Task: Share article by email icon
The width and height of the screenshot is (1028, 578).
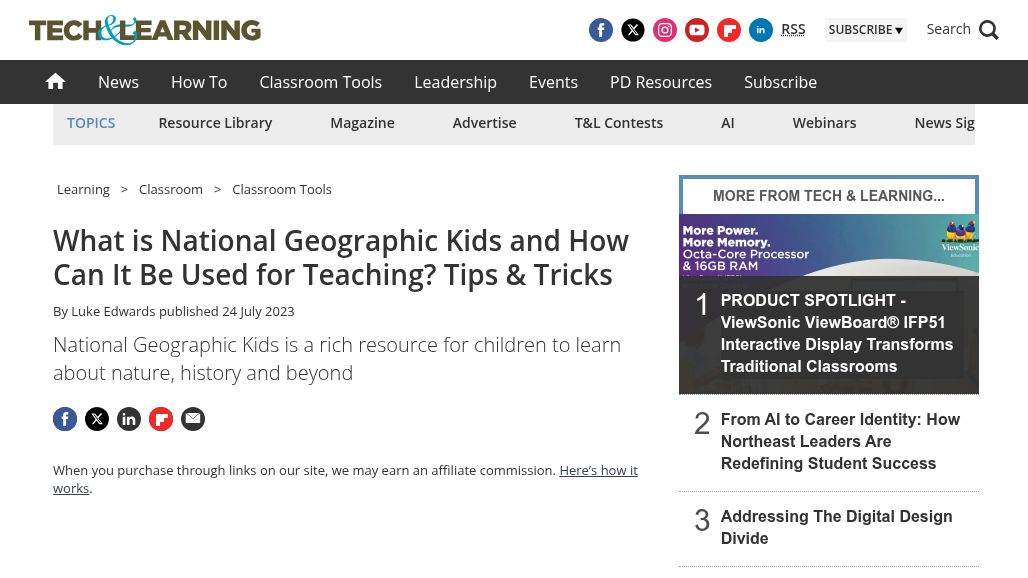Action: (193, 419)
